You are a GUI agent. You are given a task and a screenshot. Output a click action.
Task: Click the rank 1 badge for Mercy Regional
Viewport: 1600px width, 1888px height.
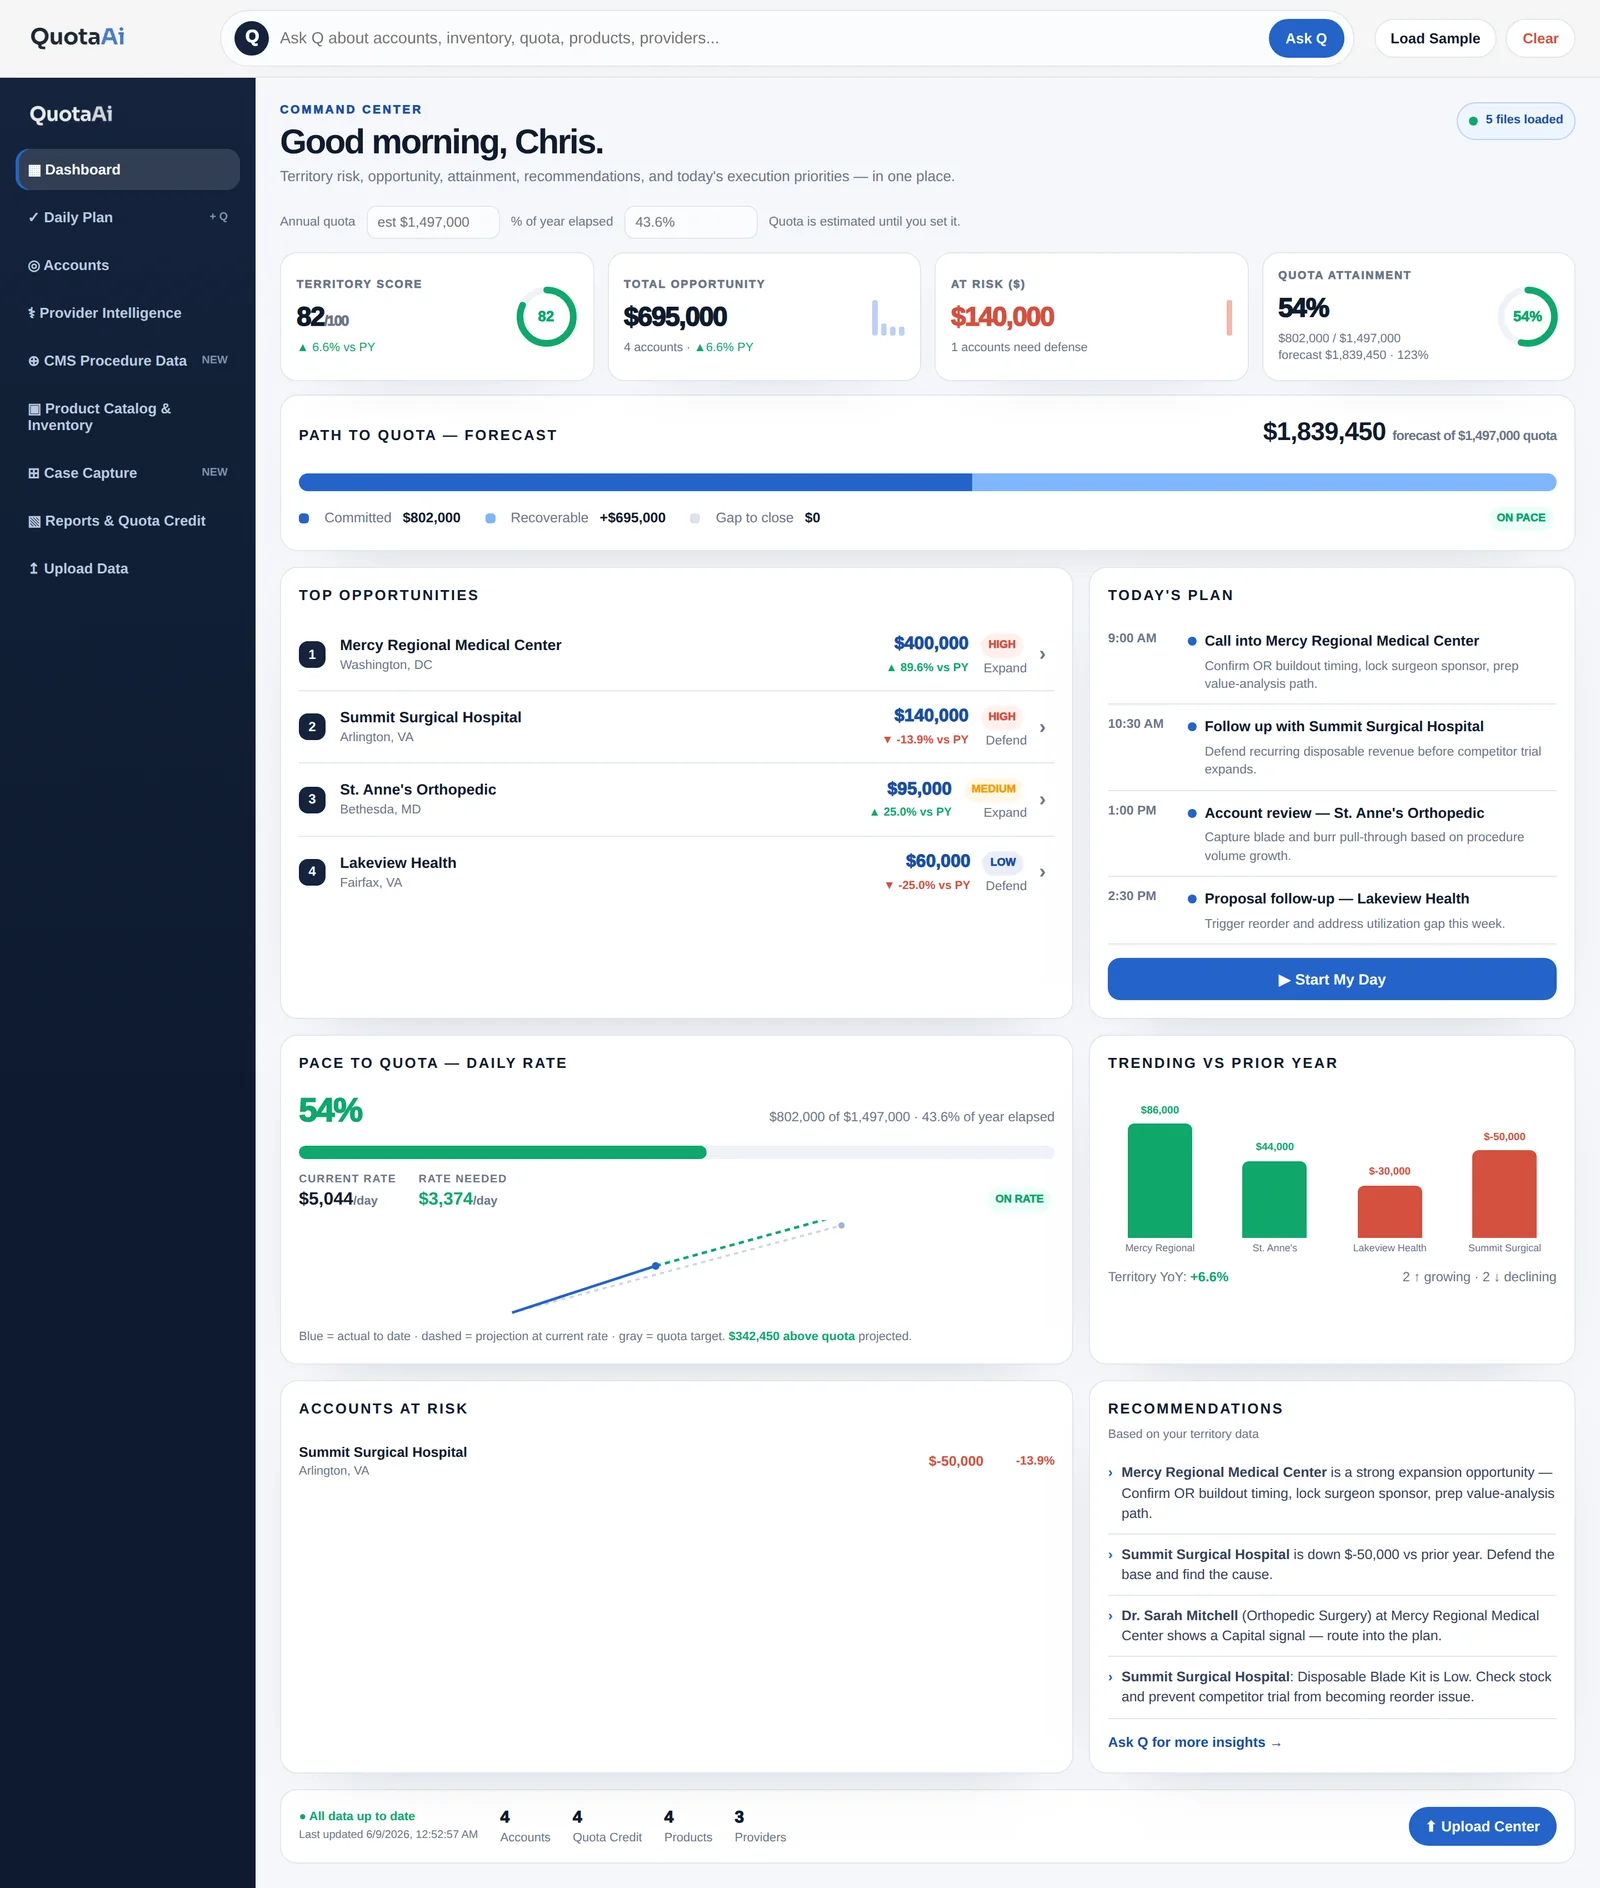point(312,655)
